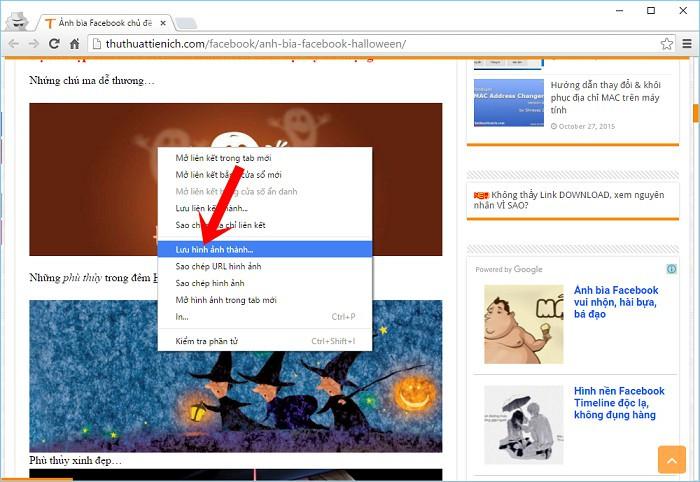Go to the home page icon
Image resolution: width=700 pixels, height=482 pixels.
coord(75,44)
